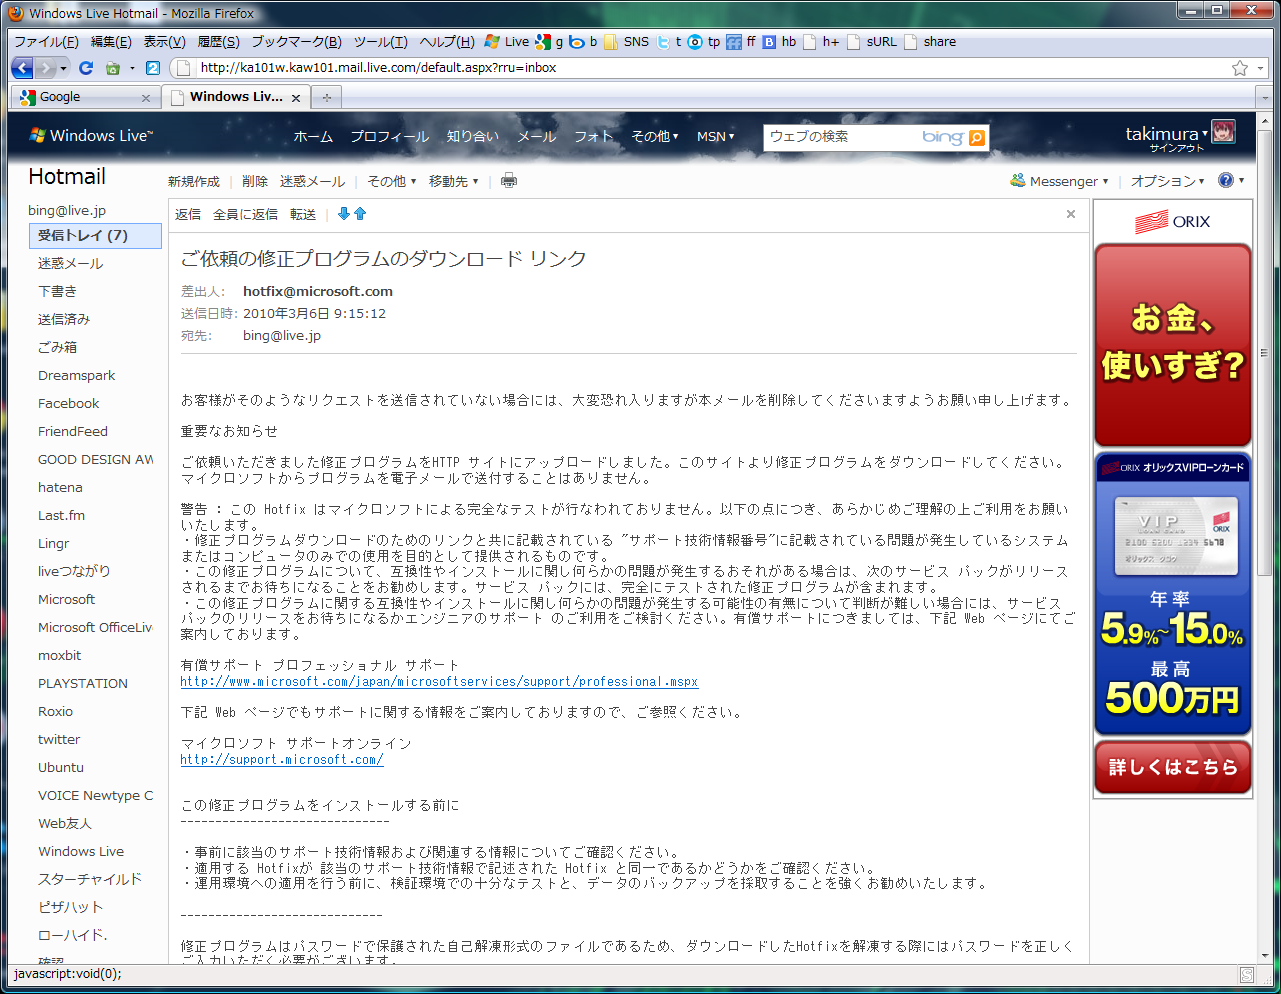Click the Bing search magnifier button

977,138
